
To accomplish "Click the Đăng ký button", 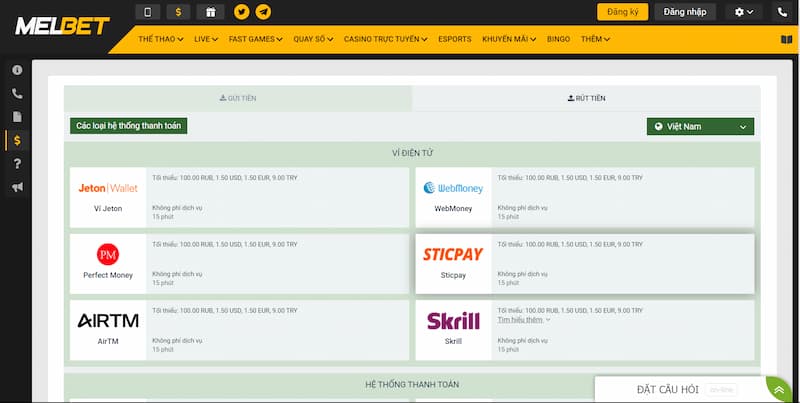I will pos(622,13).
